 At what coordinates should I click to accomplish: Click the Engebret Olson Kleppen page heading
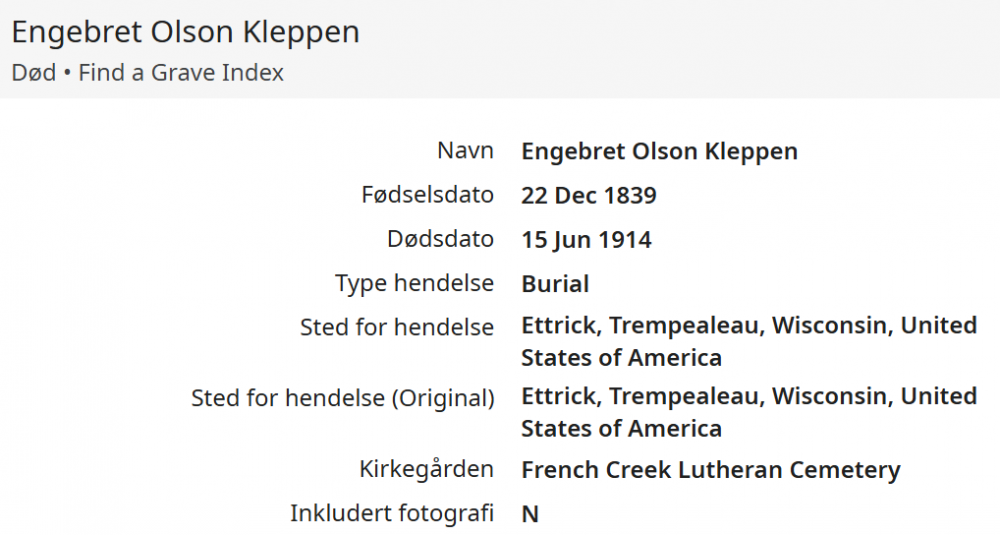click(185, 32)
